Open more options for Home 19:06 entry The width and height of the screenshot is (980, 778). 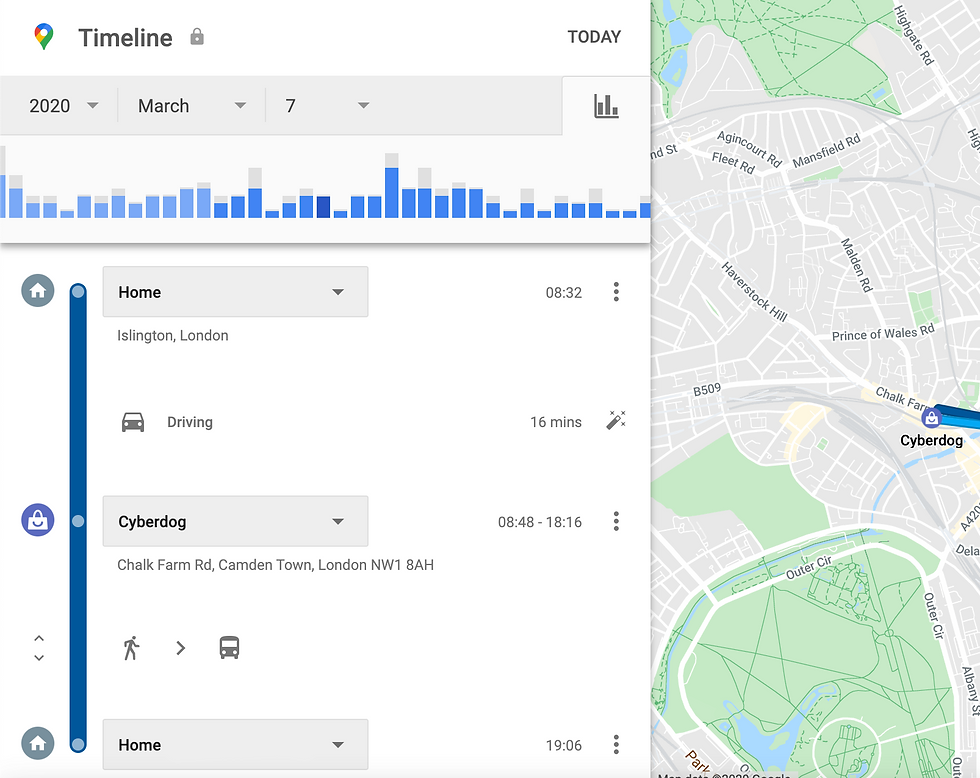[616, 744]
